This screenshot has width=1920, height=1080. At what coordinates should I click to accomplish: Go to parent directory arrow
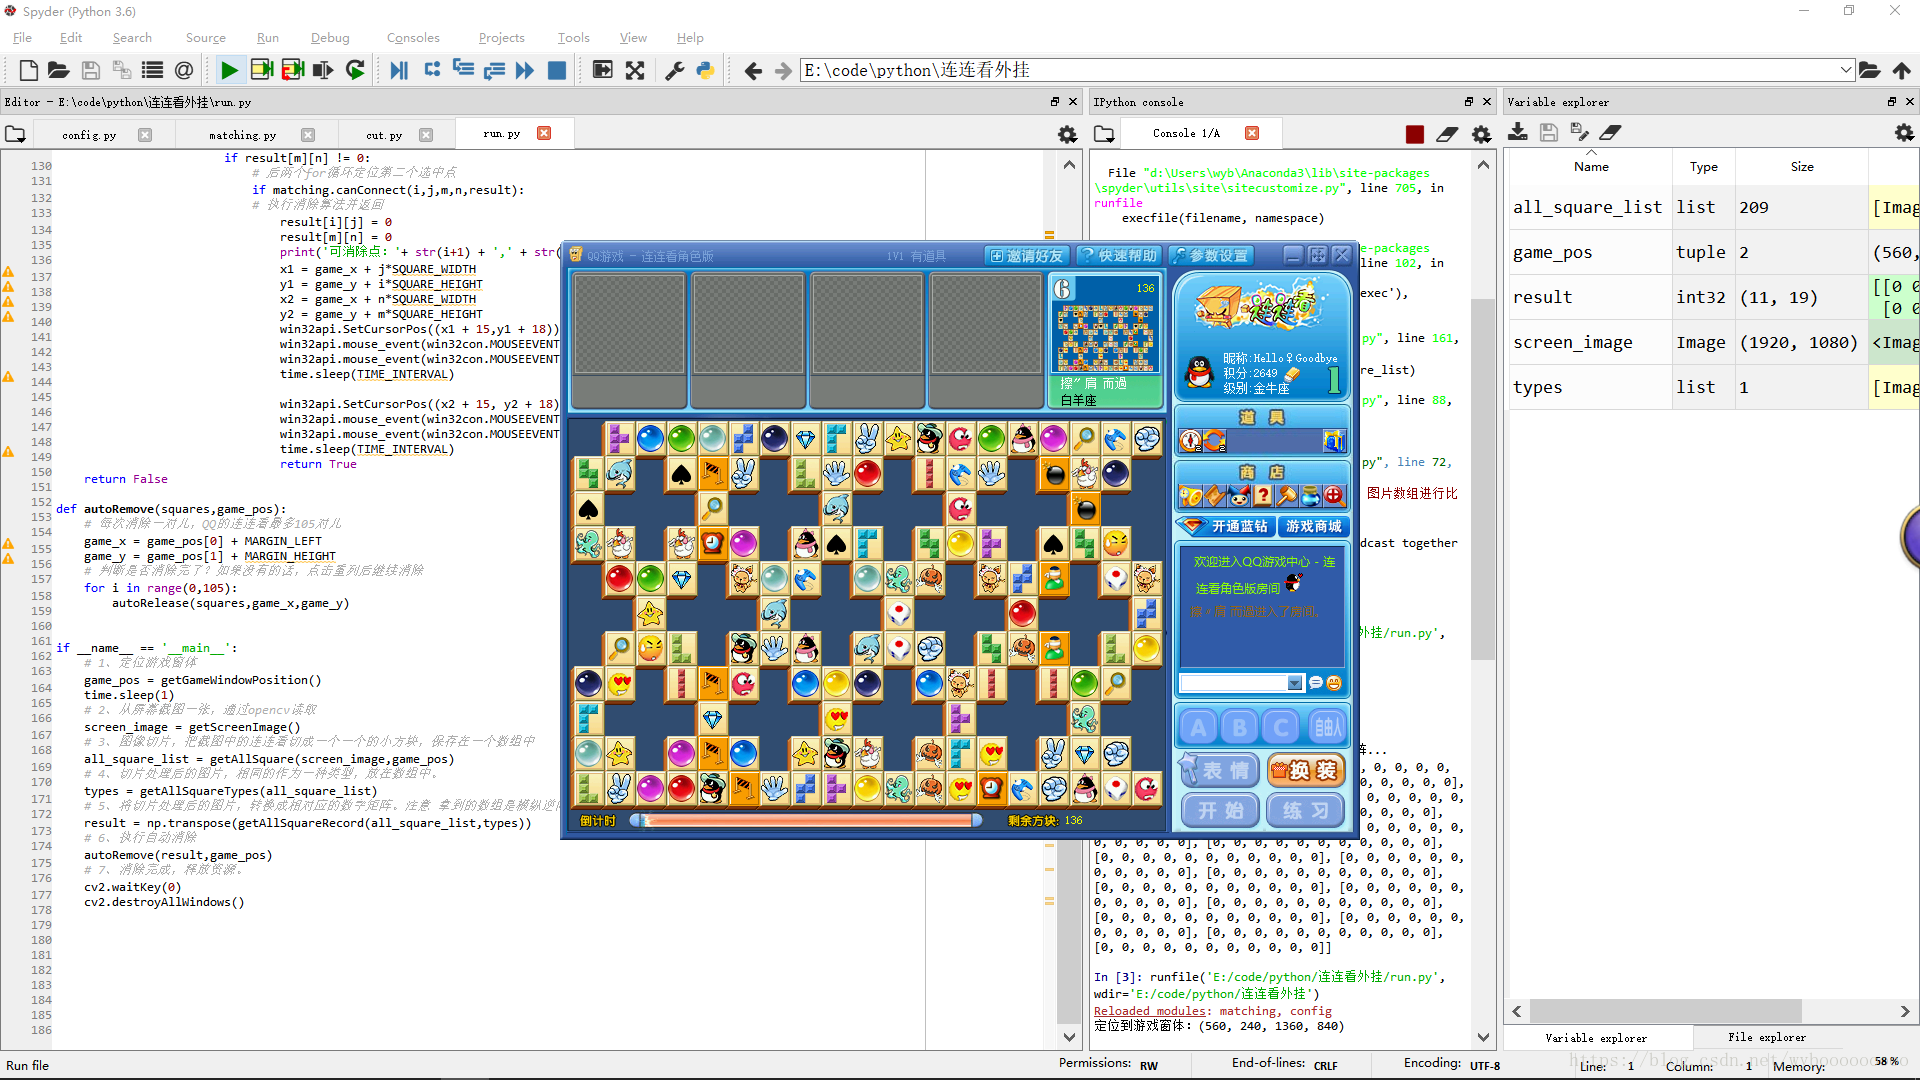click(x=1902, y=70)
